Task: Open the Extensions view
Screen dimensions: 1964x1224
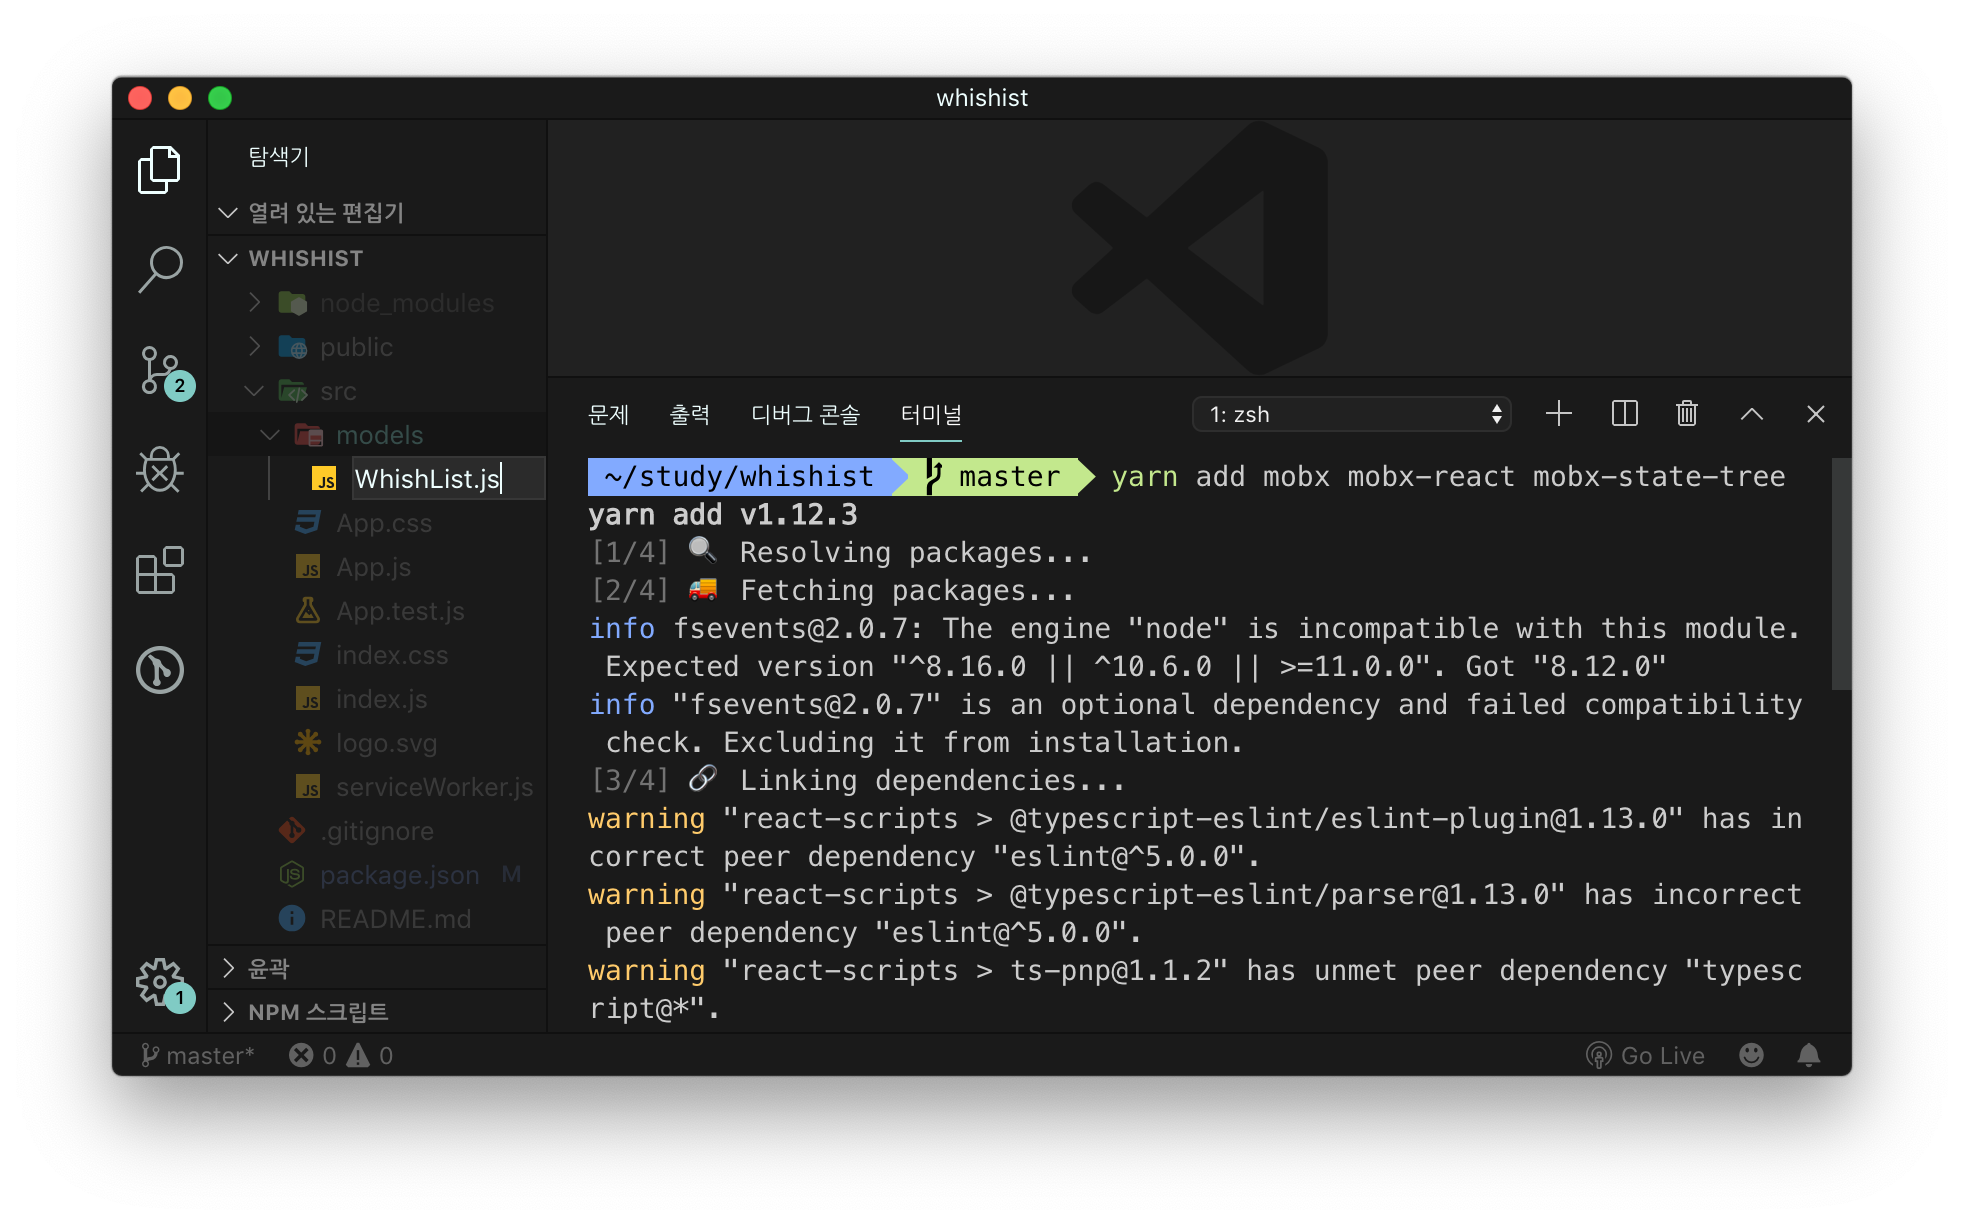Action: point(159,570)
